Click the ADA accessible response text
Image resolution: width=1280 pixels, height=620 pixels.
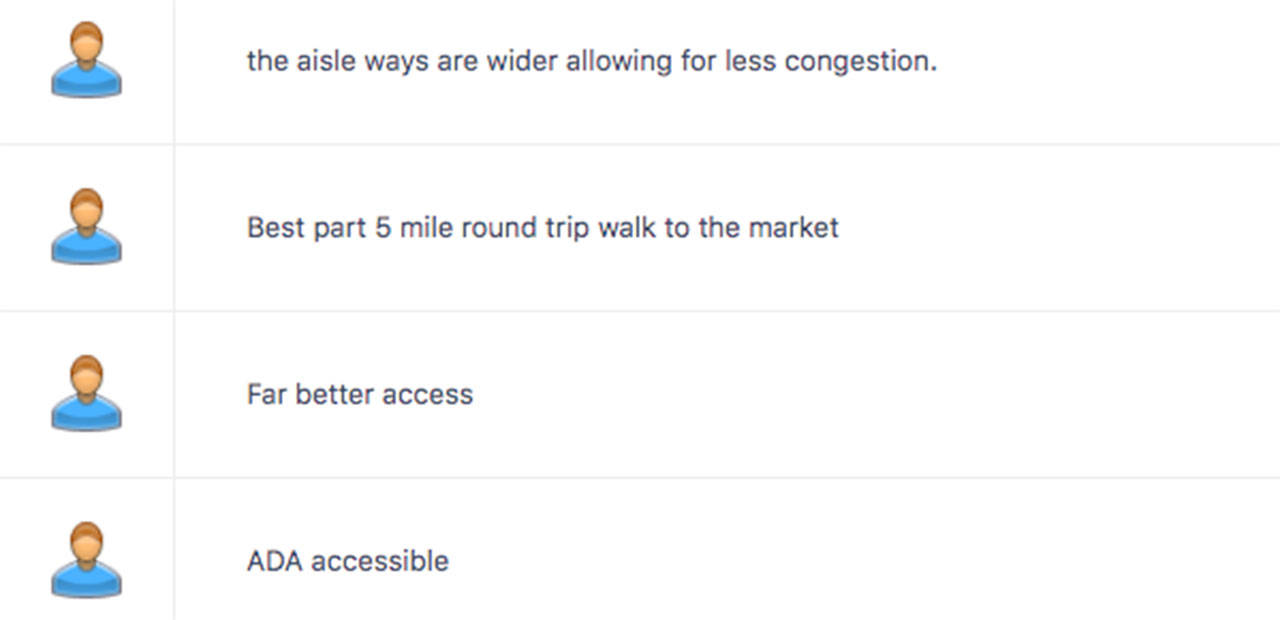[348, 561]
